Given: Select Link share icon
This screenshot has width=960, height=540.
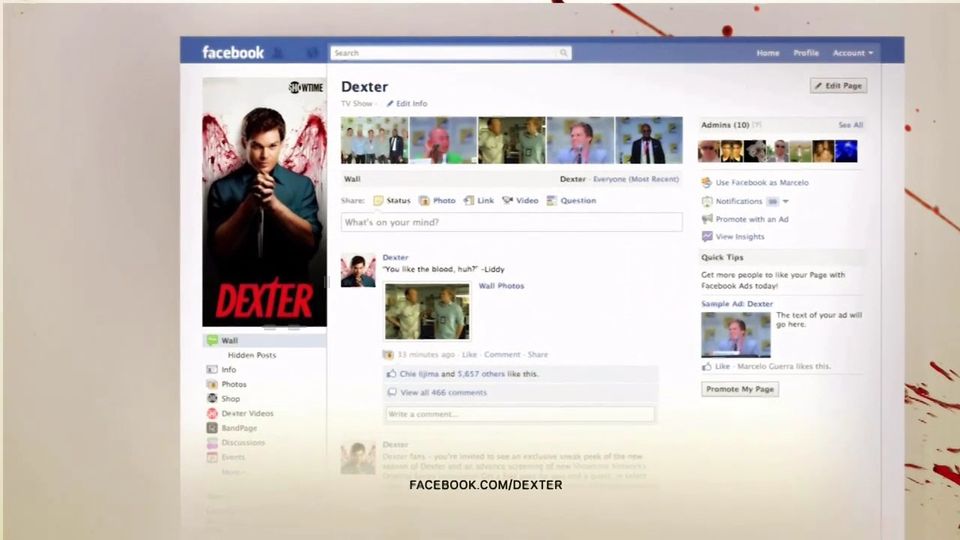Looking at the screenshot, I should tap(469, 200).
